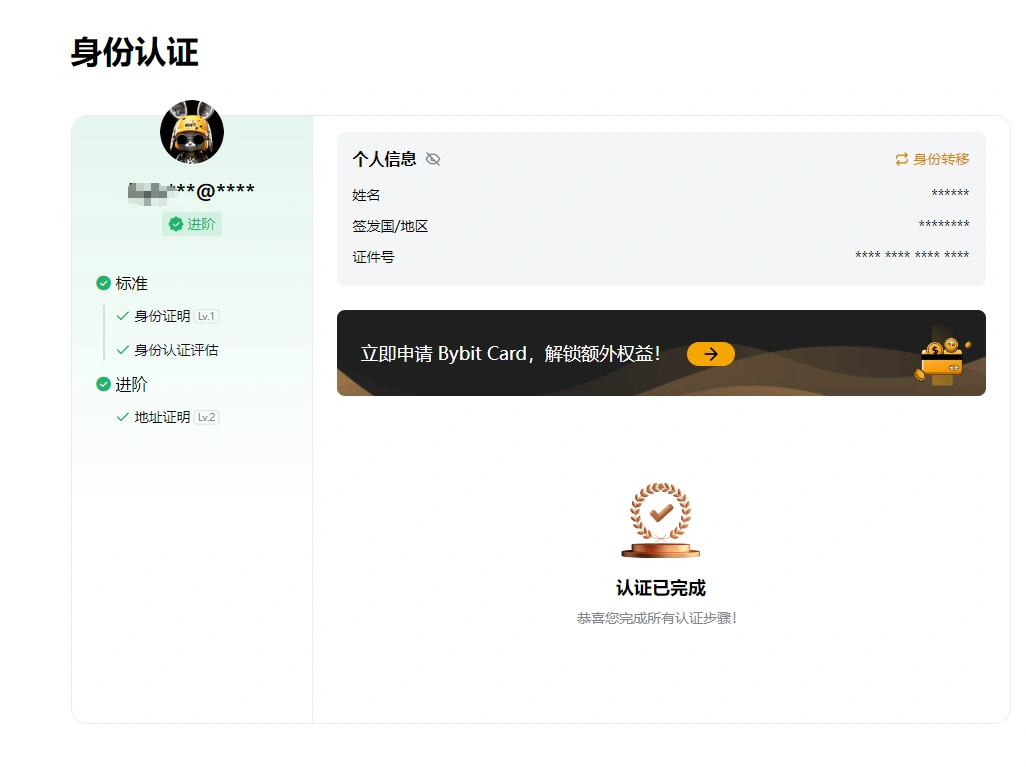Click the Lv.2 level tag
The height and width of the screenshot is (767, 1026).
(x=207, y=417)
